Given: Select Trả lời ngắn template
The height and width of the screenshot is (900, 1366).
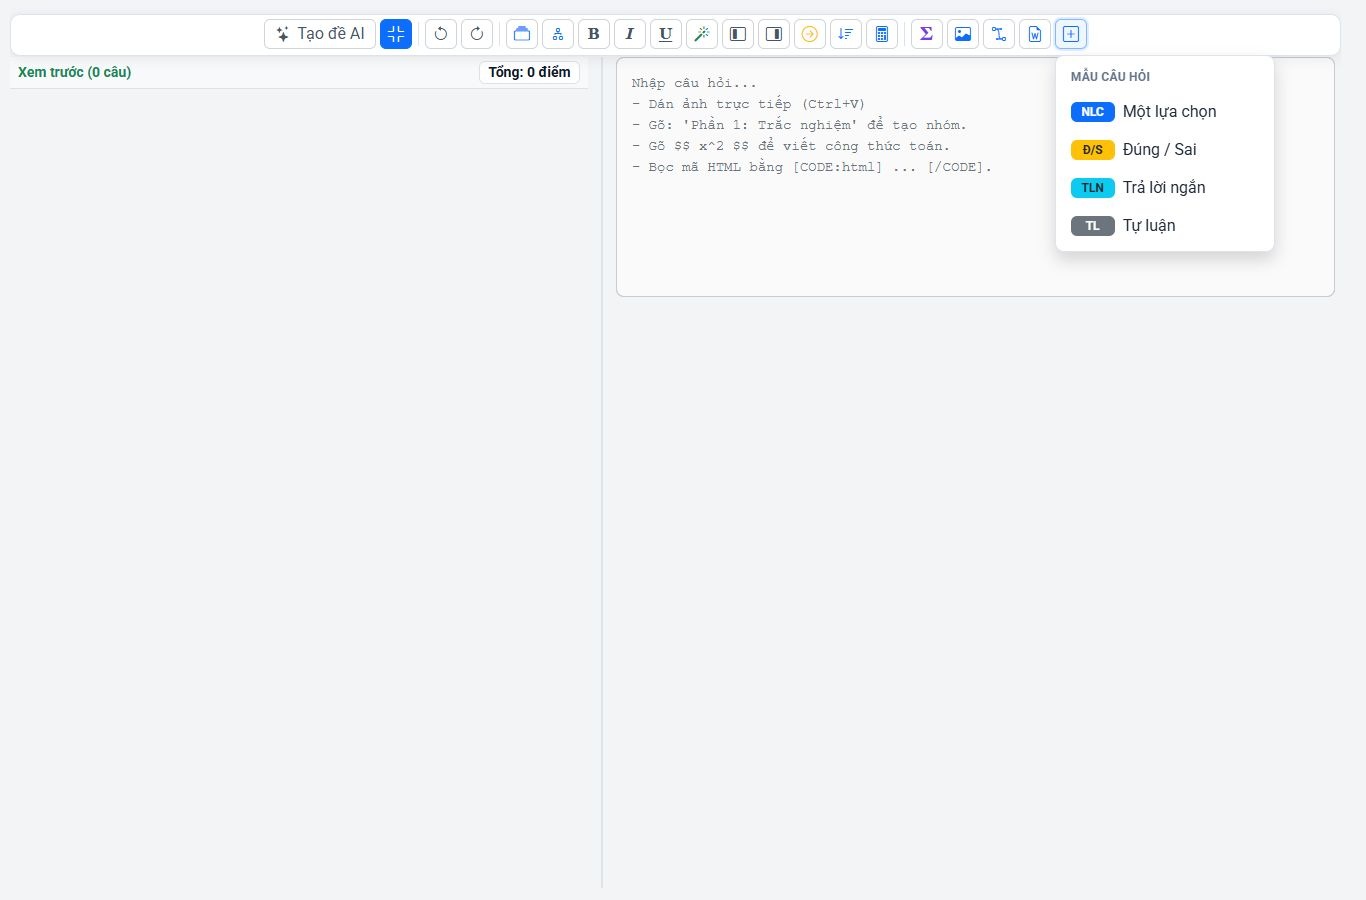Looking at the screenshot, I should click(x=1165, y=188).
